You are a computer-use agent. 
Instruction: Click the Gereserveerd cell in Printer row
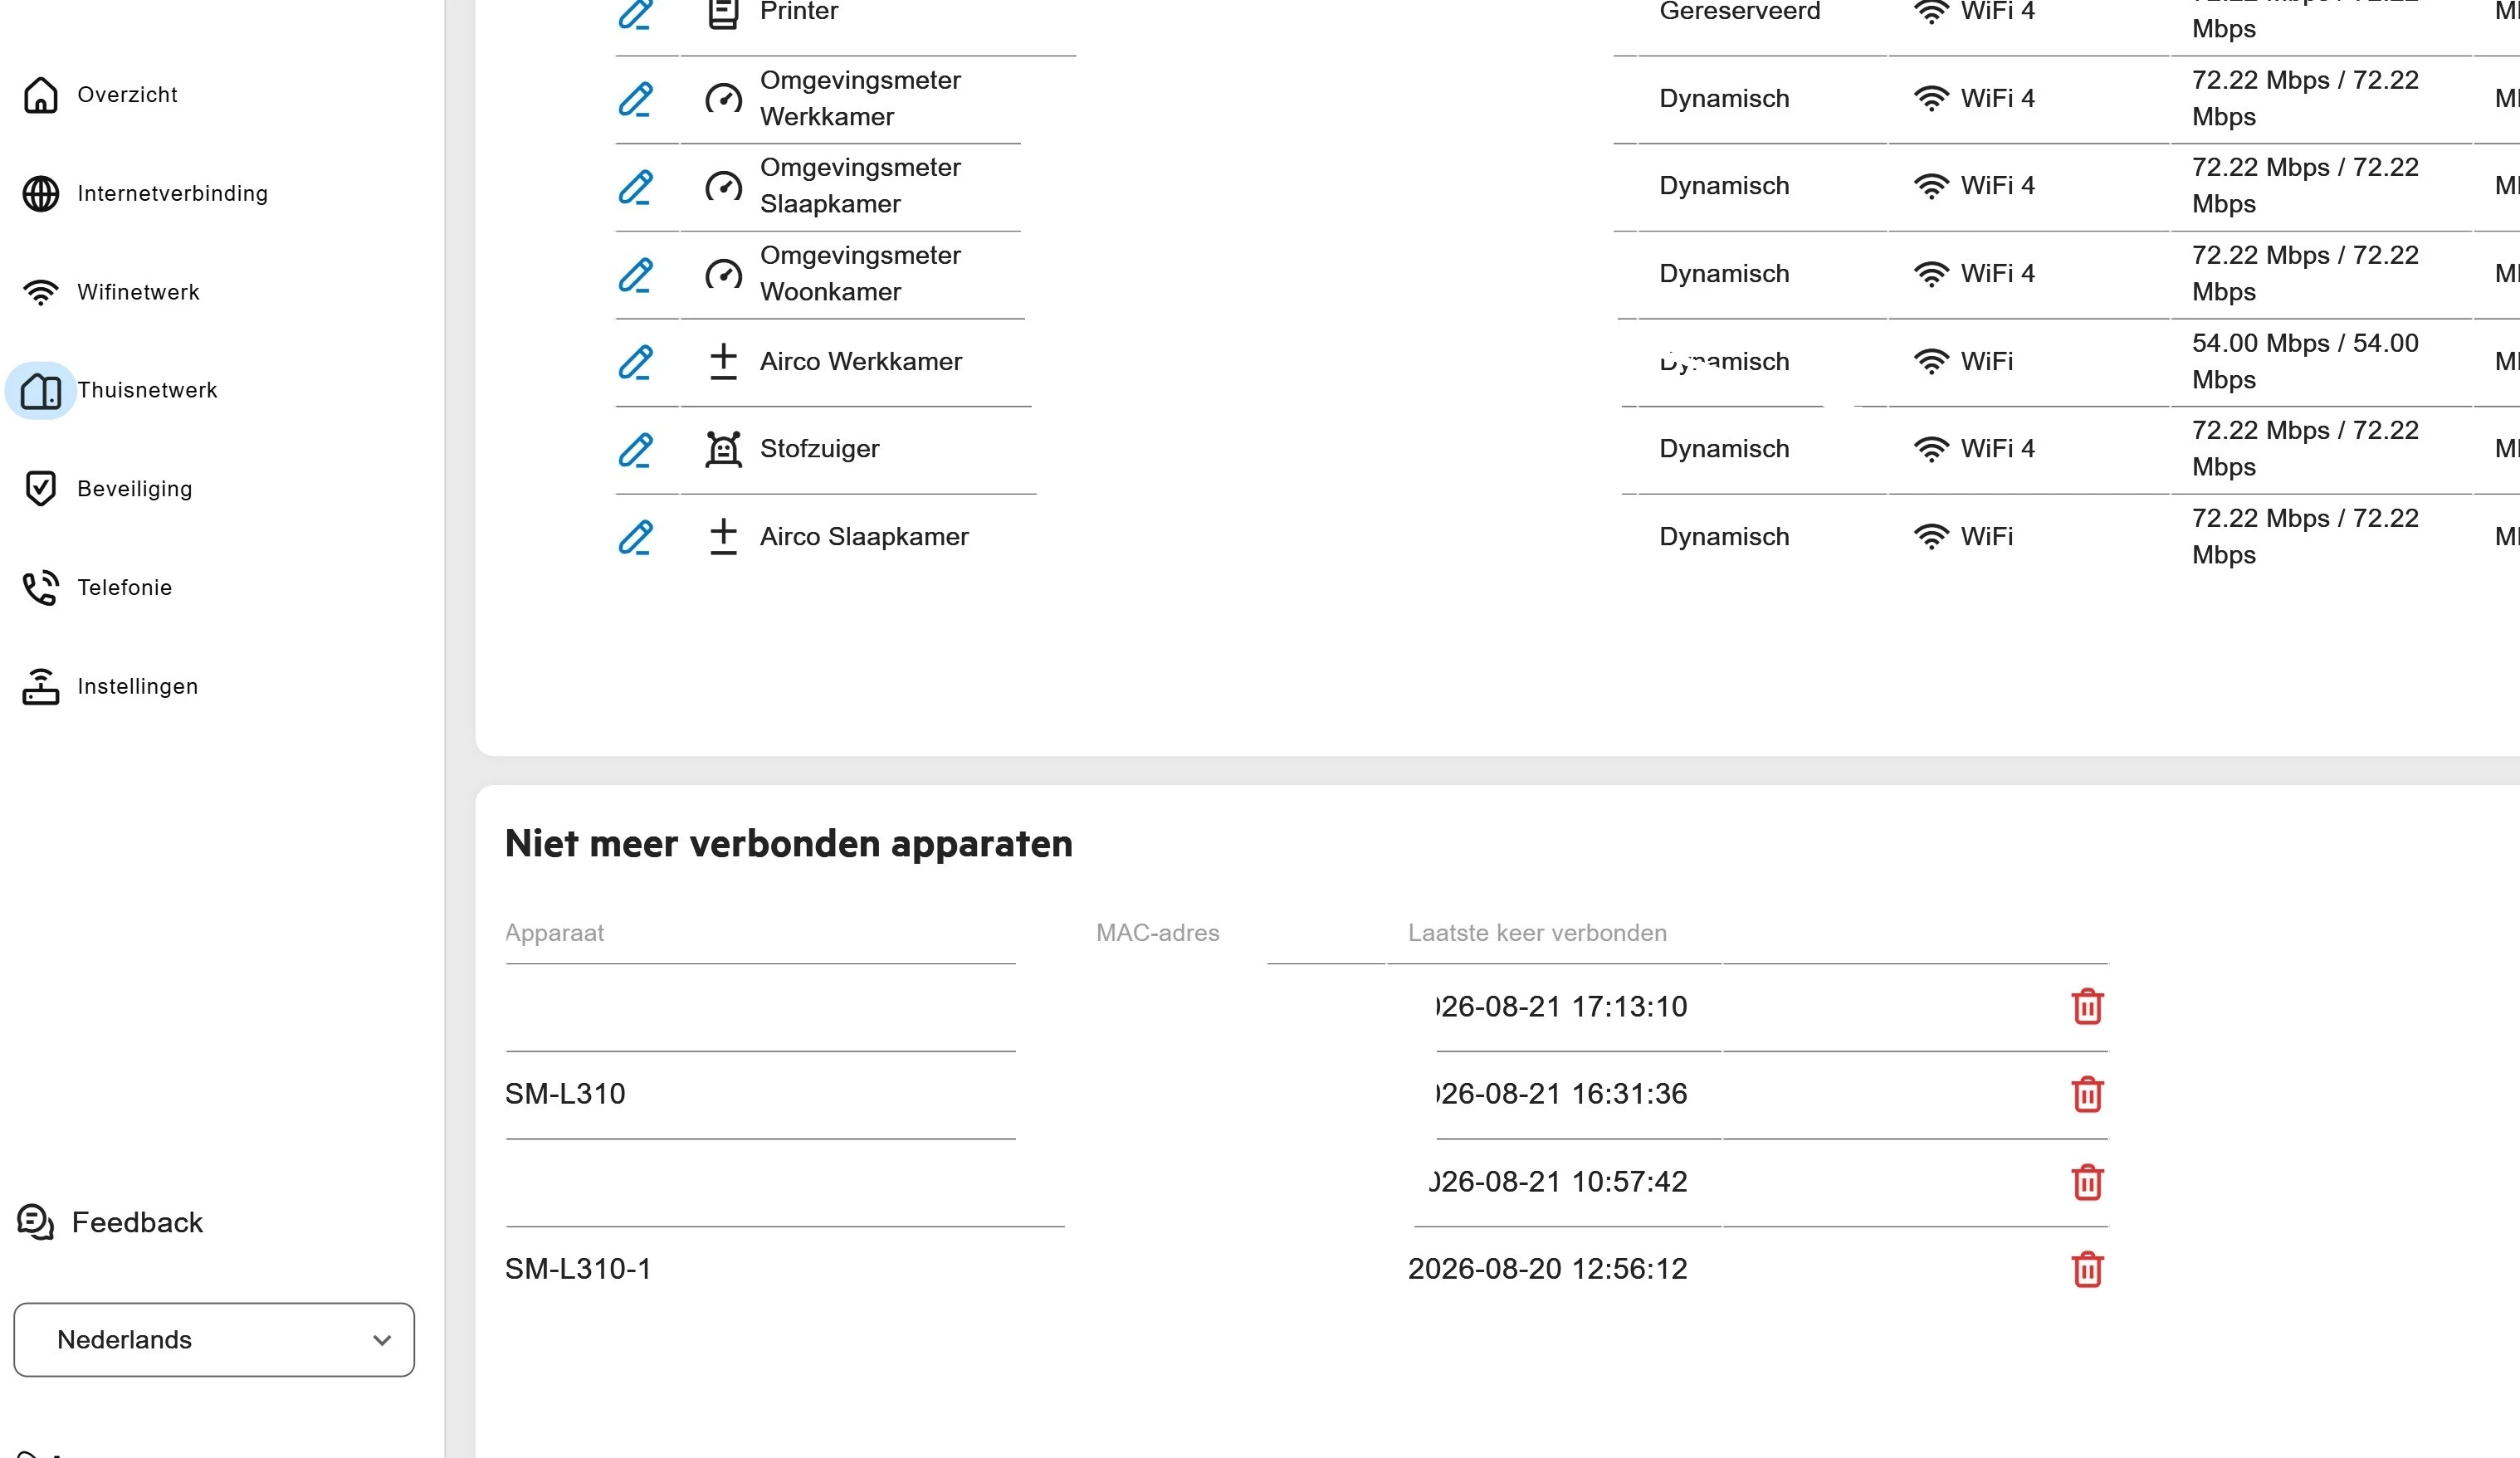pyautogui.click(x=1740, y=12)
